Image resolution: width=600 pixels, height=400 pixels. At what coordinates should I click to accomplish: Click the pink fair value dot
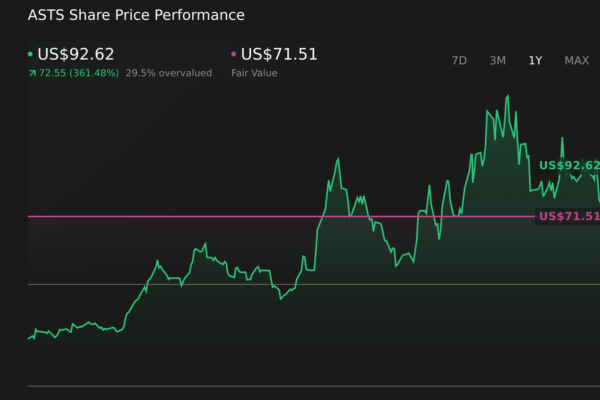click(234, 55)
